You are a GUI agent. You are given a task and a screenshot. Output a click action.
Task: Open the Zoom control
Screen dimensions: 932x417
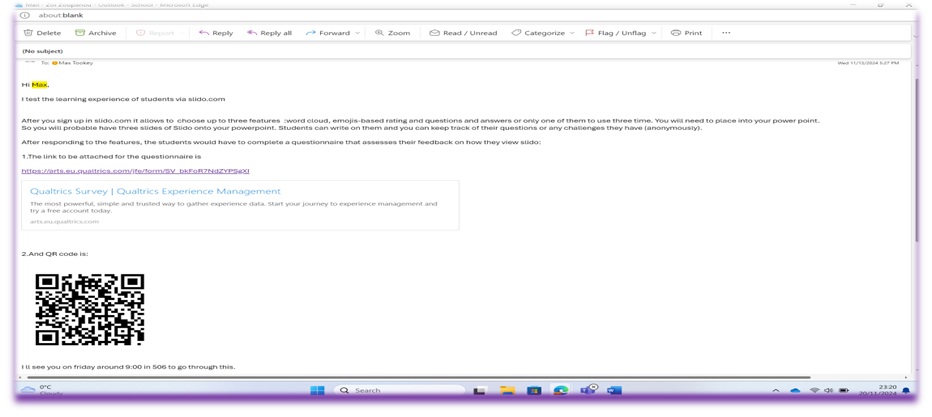393,33
